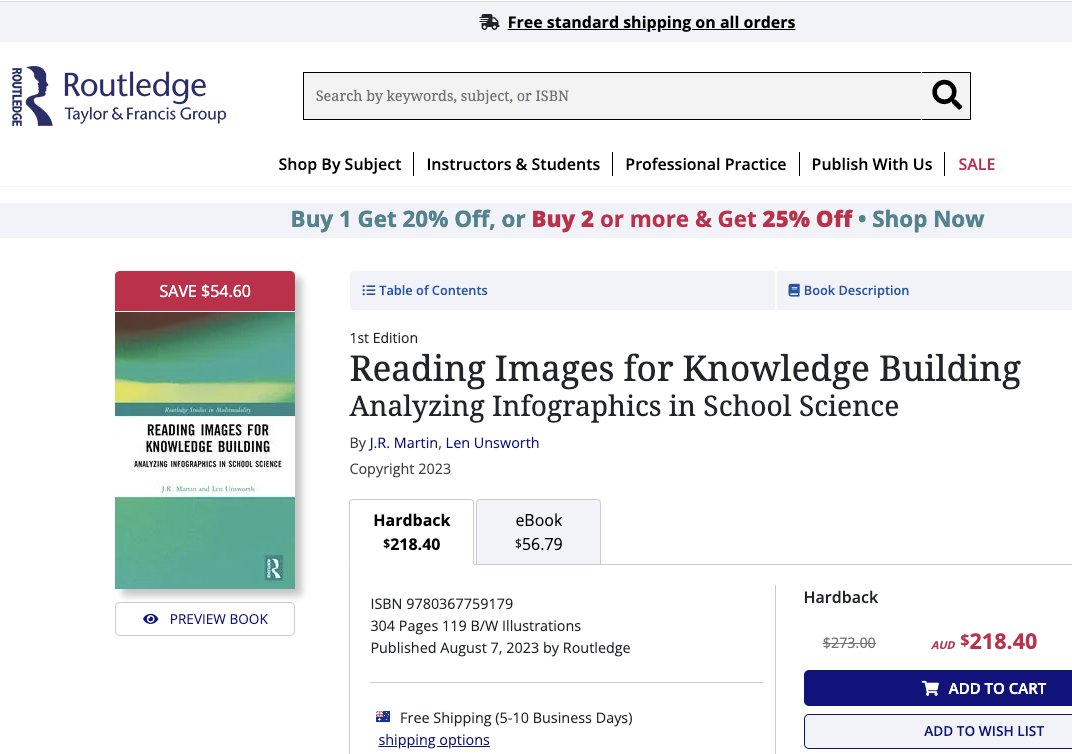Open Professional Practice menu
This screenshot has height=754, width=1072.
706,164
